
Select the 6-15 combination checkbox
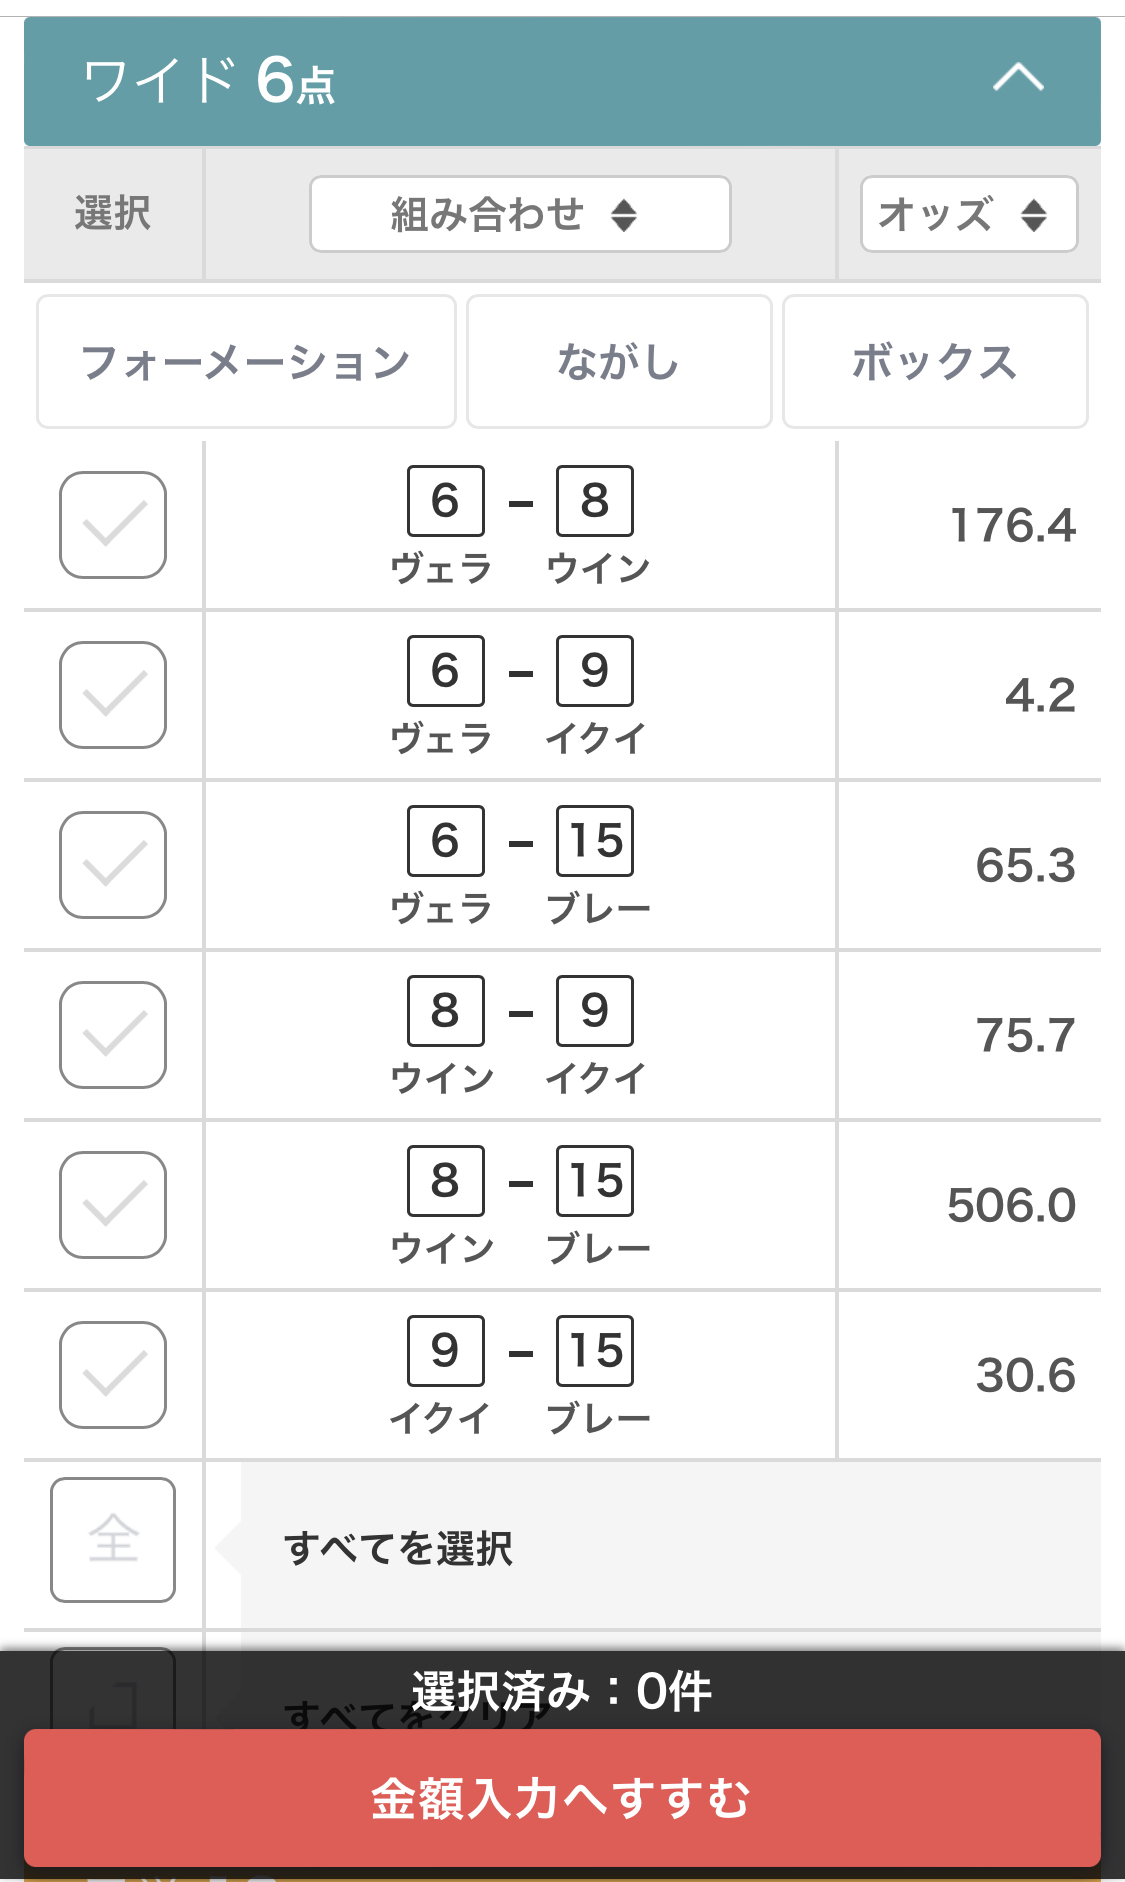[113, 865]
